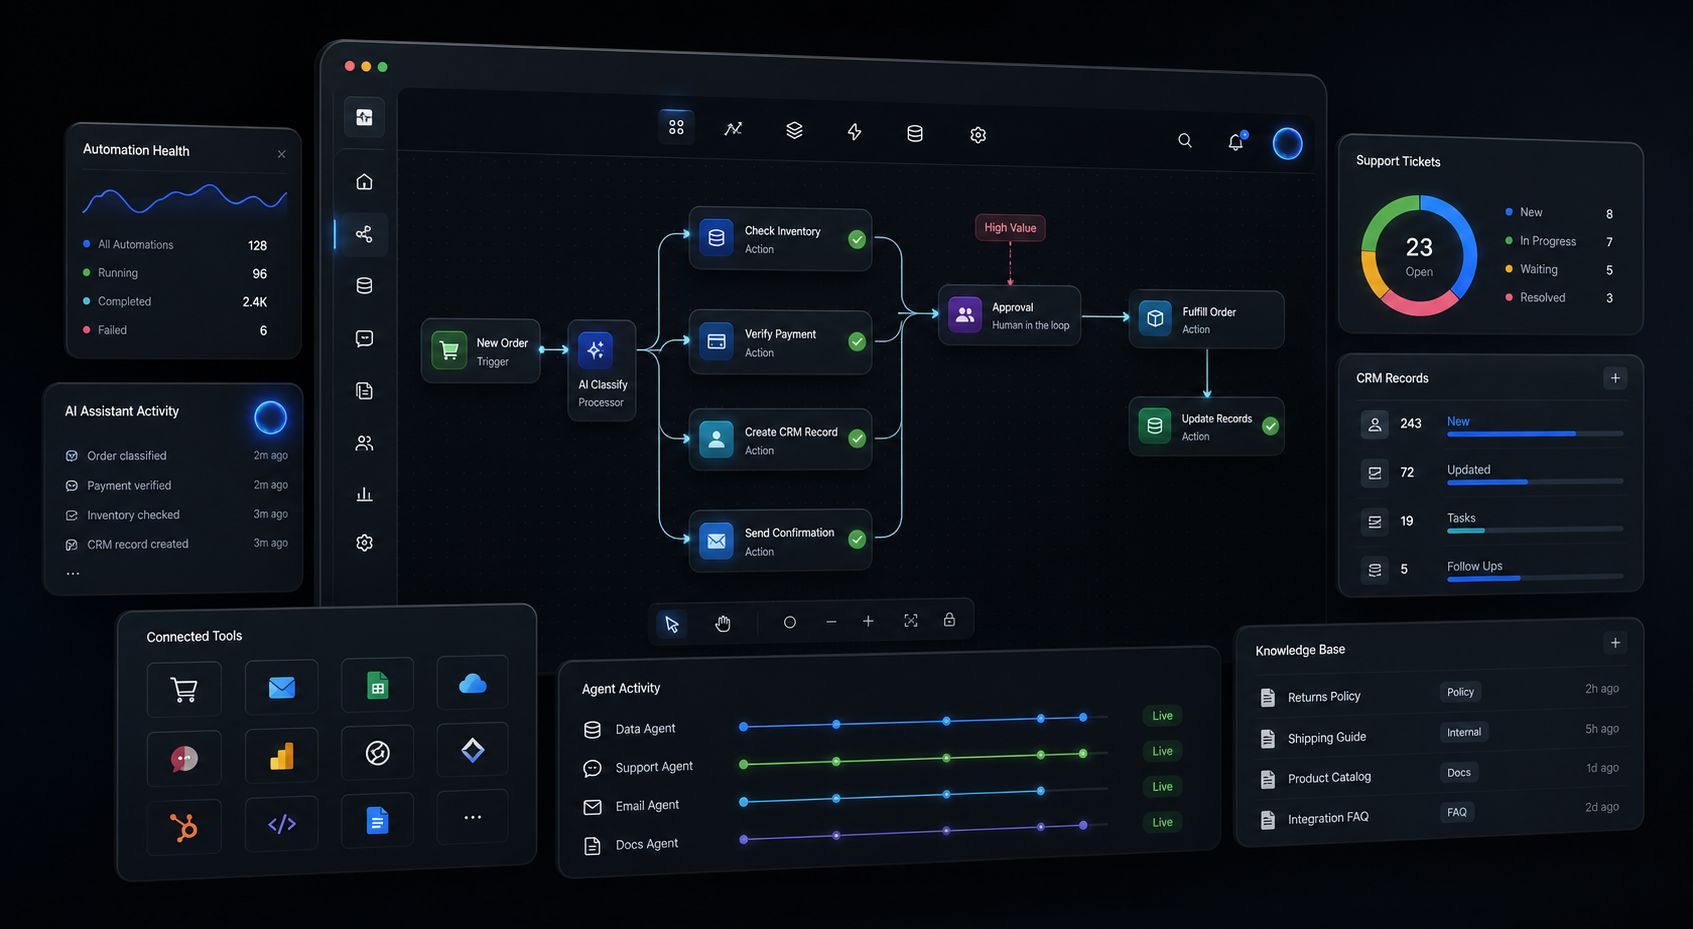Screen dimensions: 1693x929
Task: Switch to the trend line chart tab
Action: (x=733, y=129)
